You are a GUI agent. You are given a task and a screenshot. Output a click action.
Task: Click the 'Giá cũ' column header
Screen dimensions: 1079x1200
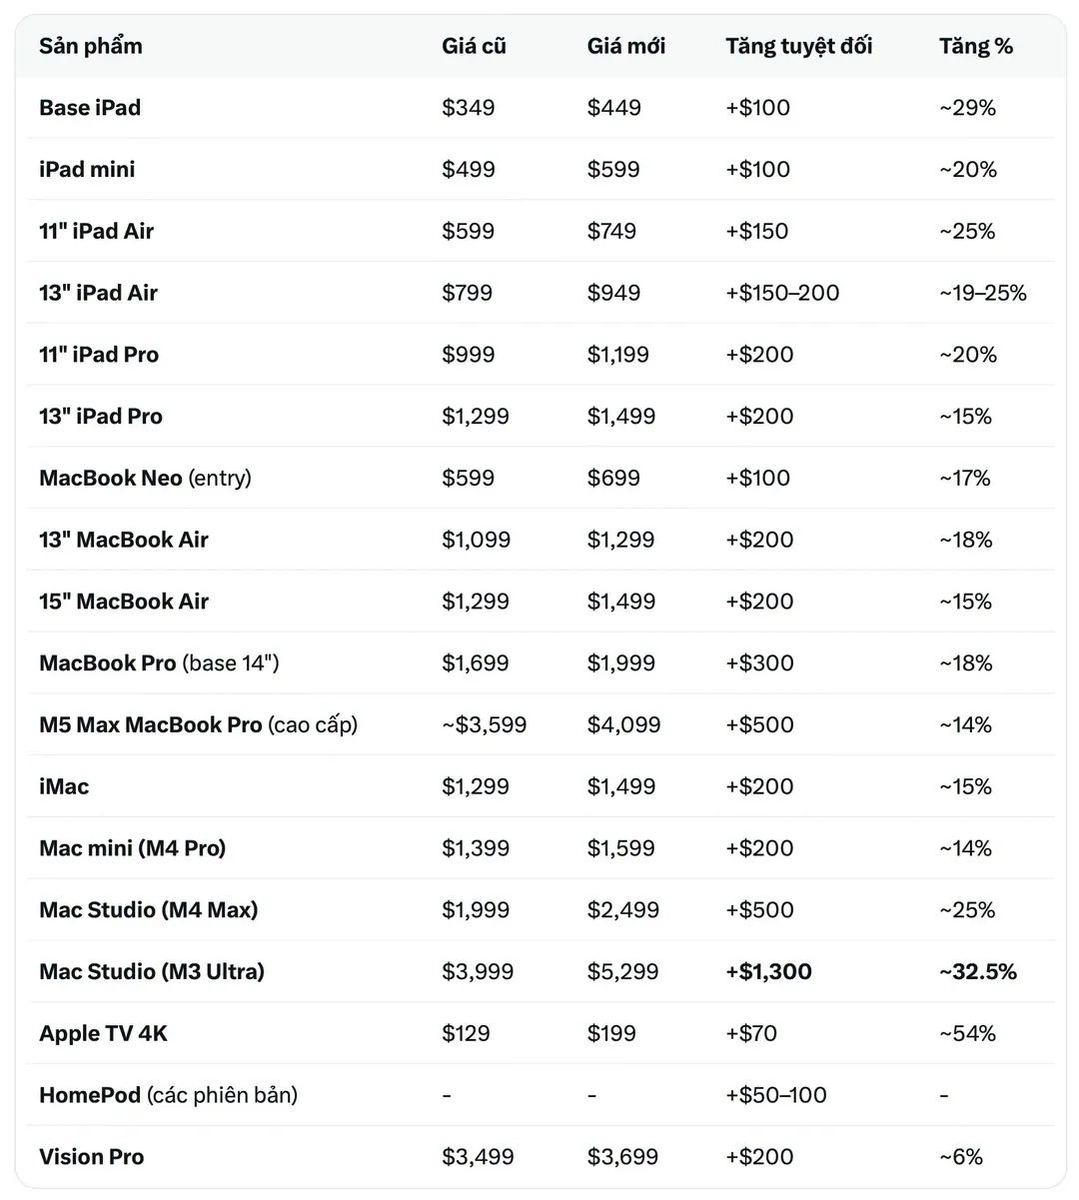[474, 46]
